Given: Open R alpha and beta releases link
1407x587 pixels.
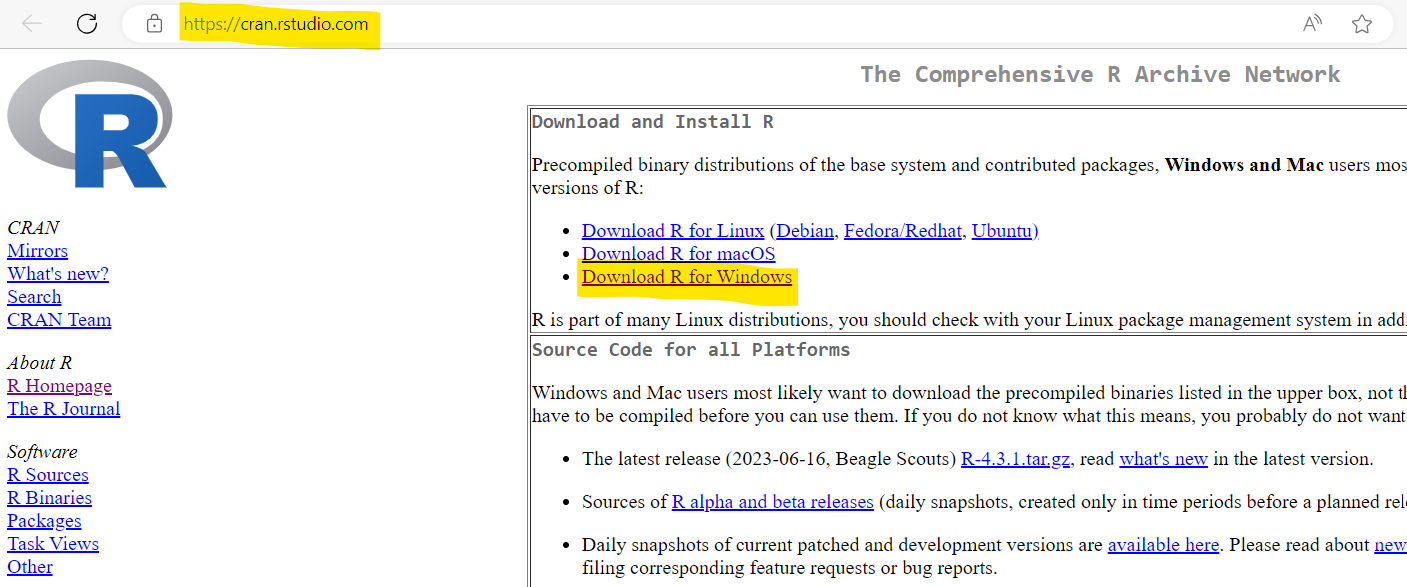Looking at the screenshot, I should click(772, 502).
